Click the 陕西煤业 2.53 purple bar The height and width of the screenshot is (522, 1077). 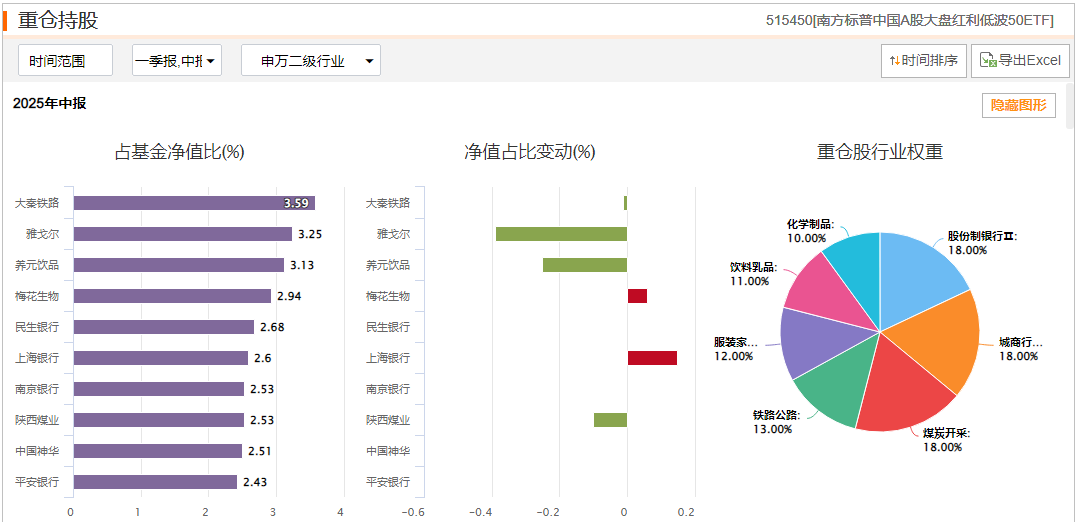coord(159,420)
